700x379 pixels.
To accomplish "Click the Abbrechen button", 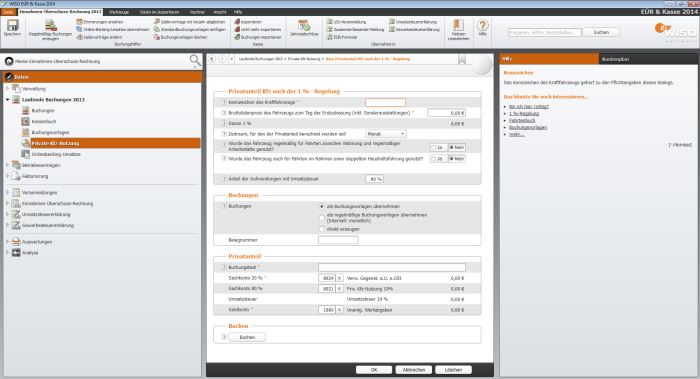I will pyautogui.click(x=413, y=370).
